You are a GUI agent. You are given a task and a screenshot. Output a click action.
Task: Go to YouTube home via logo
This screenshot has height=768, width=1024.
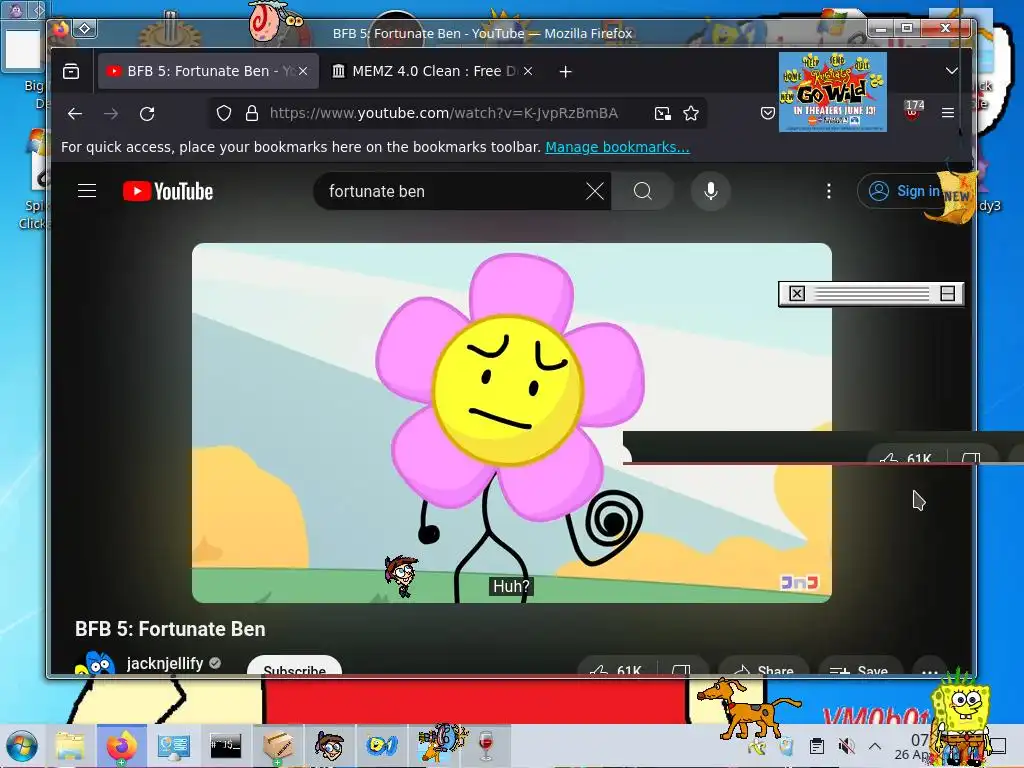tap(168, 191)
